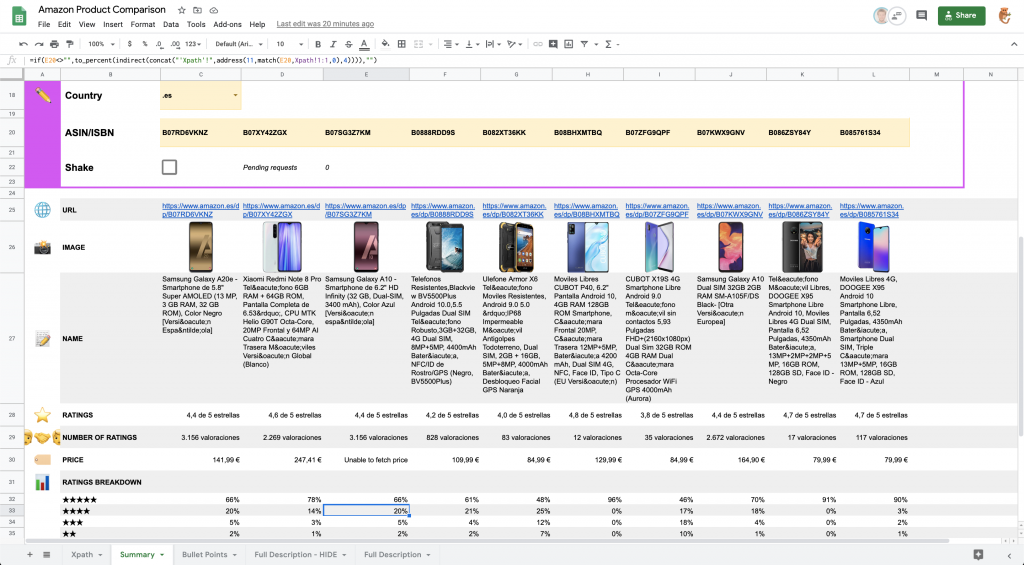Open last edit history link
1024x565 pixels.
click(x=325, y=24)
